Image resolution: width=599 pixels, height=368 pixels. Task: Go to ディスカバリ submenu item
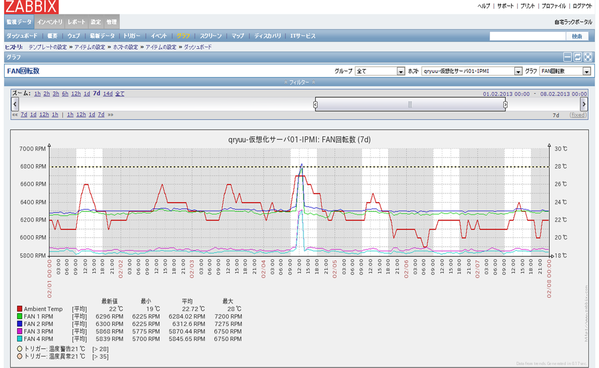coord(268,36)
